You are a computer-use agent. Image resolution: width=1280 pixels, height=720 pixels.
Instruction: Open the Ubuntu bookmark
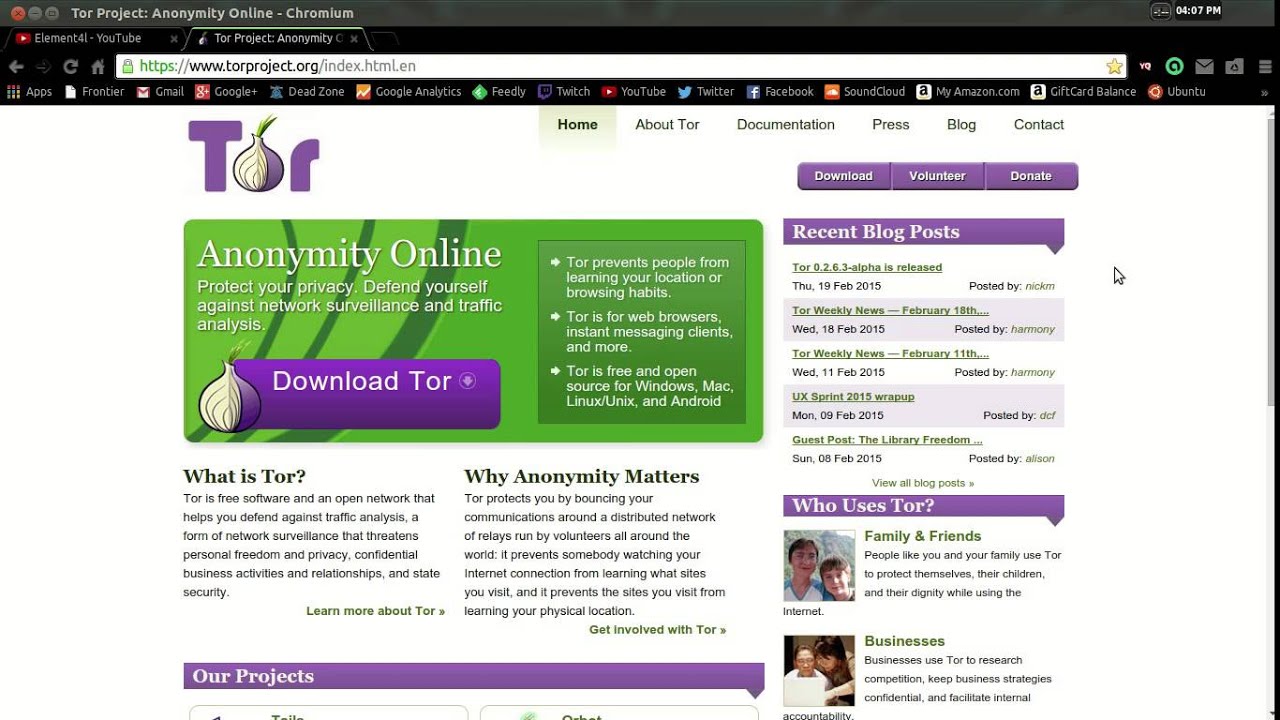1177,91
